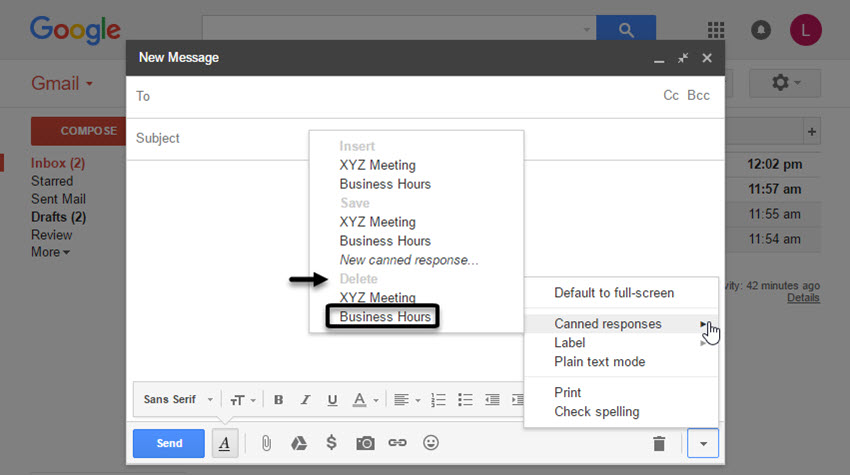Open text color picker
Image resolution: width=850 pixels, height=475 pixels.
pyautogui.click(x=365, y=400)
